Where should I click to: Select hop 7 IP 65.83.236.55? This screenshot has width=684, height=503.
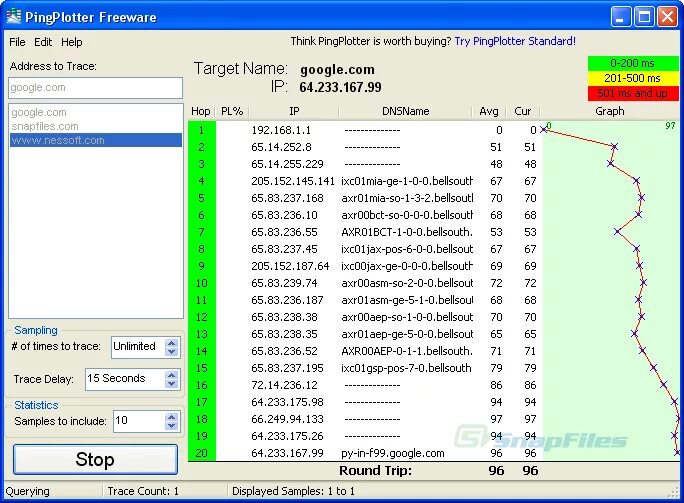284,232
